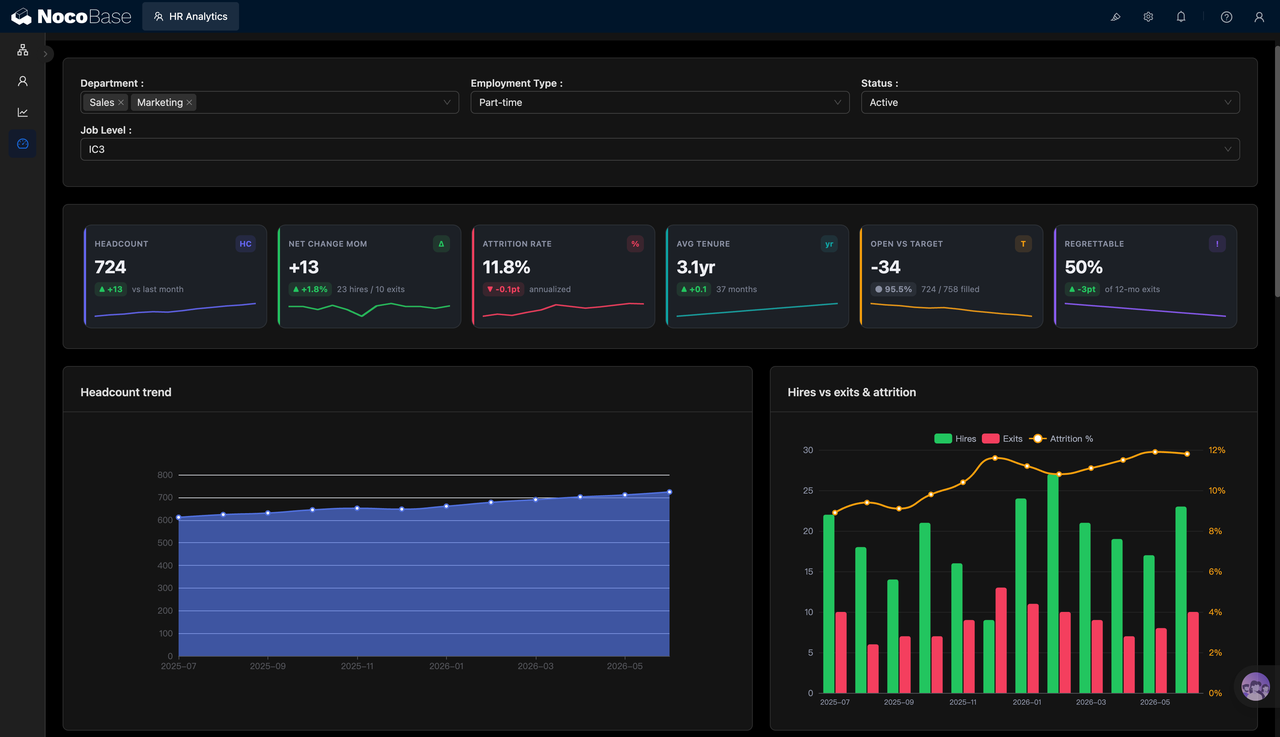
Task: Open the organization chart sidebar icon
Action: coord(22,50)
